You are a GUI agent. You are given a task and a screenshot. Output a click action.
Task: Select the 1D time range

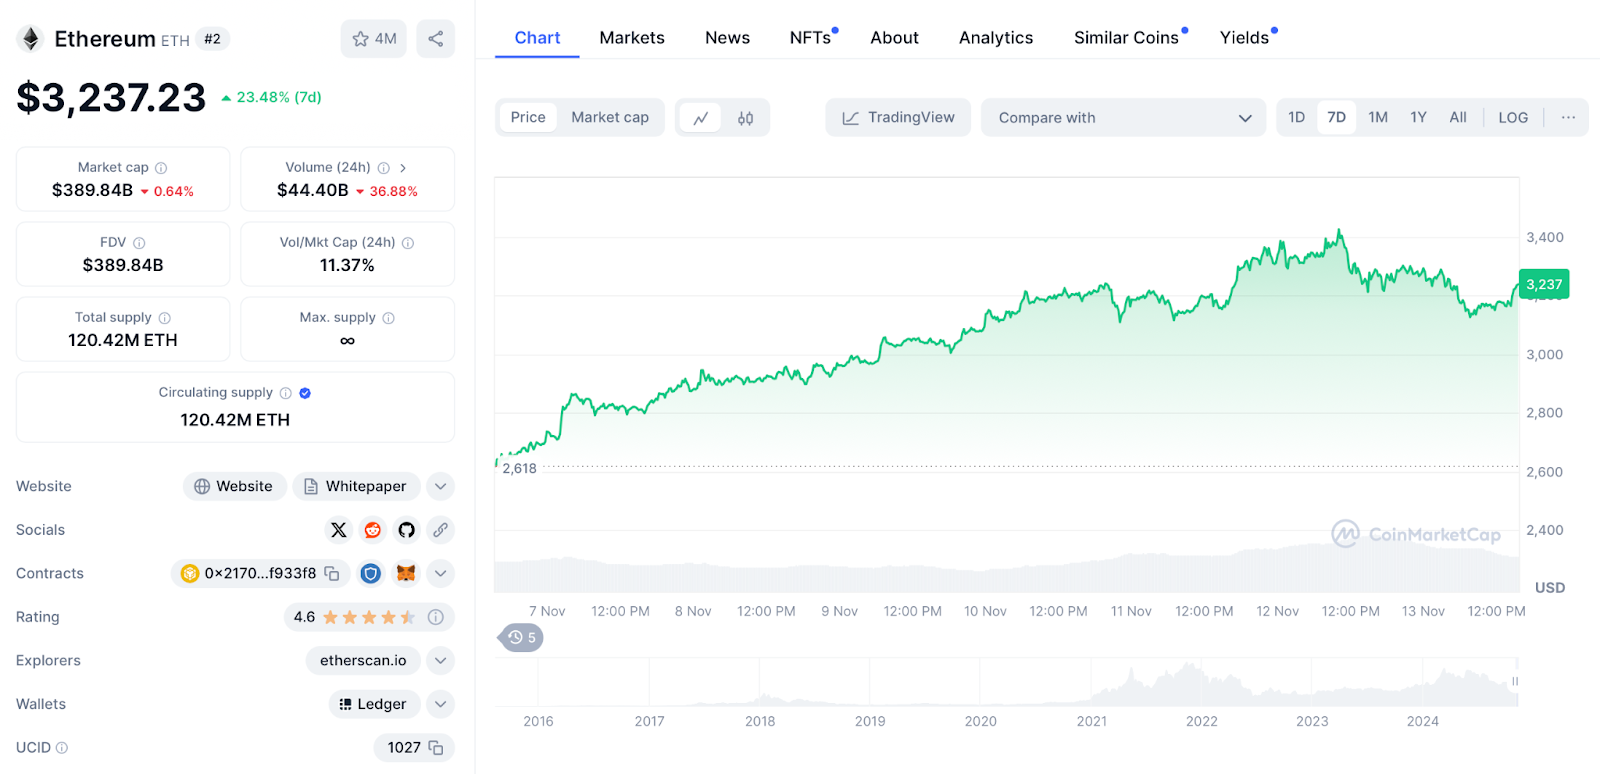click(1297, 118)
